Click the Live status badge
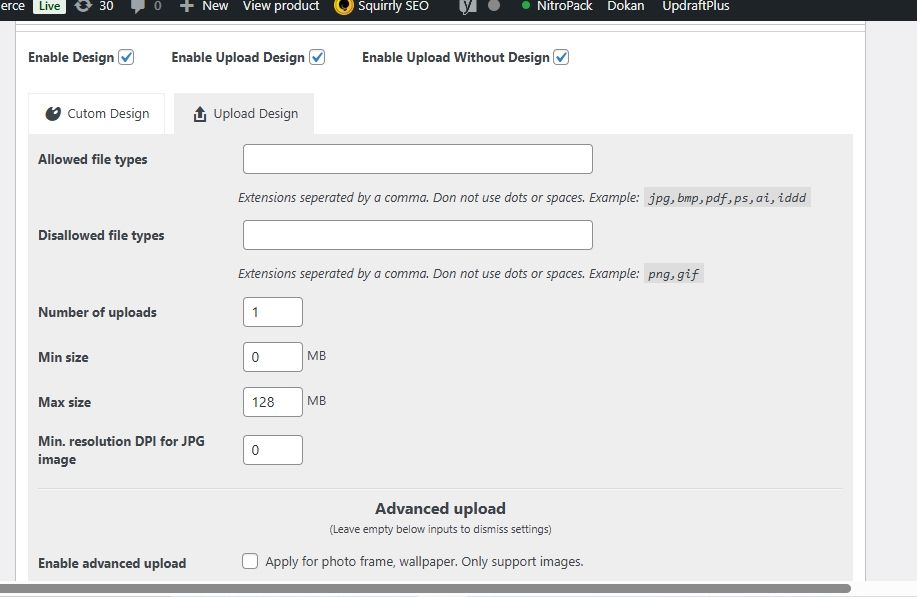This screenshot has width=917, height=597. (x=49, y=6)
